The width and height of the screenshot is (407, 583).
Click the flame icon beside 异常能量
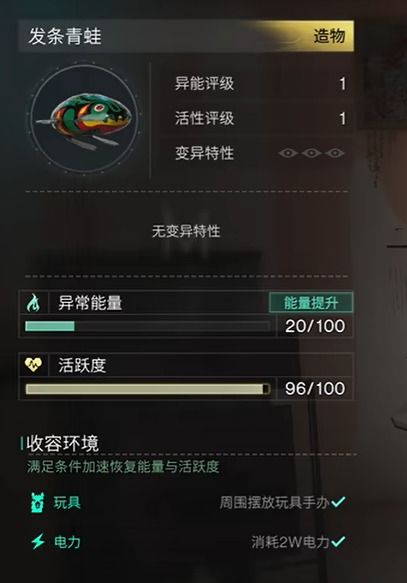click(x=33, y=303)
